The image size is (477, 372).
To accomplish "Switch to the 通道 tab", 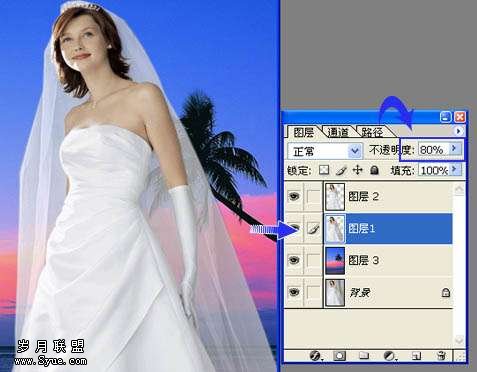I will click(x=338, y=132).
